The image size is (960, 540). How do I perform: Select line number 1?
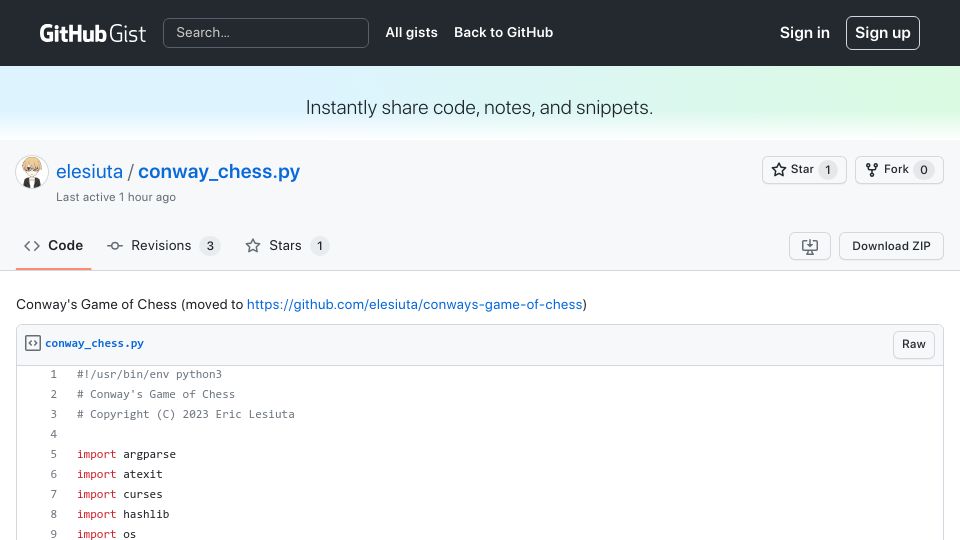coord(53,374)
